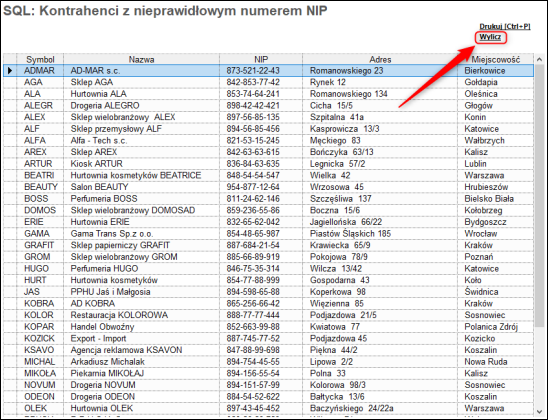Click the Kiosk ARTUR cell
Screen dimensions: 548x420
142,164
